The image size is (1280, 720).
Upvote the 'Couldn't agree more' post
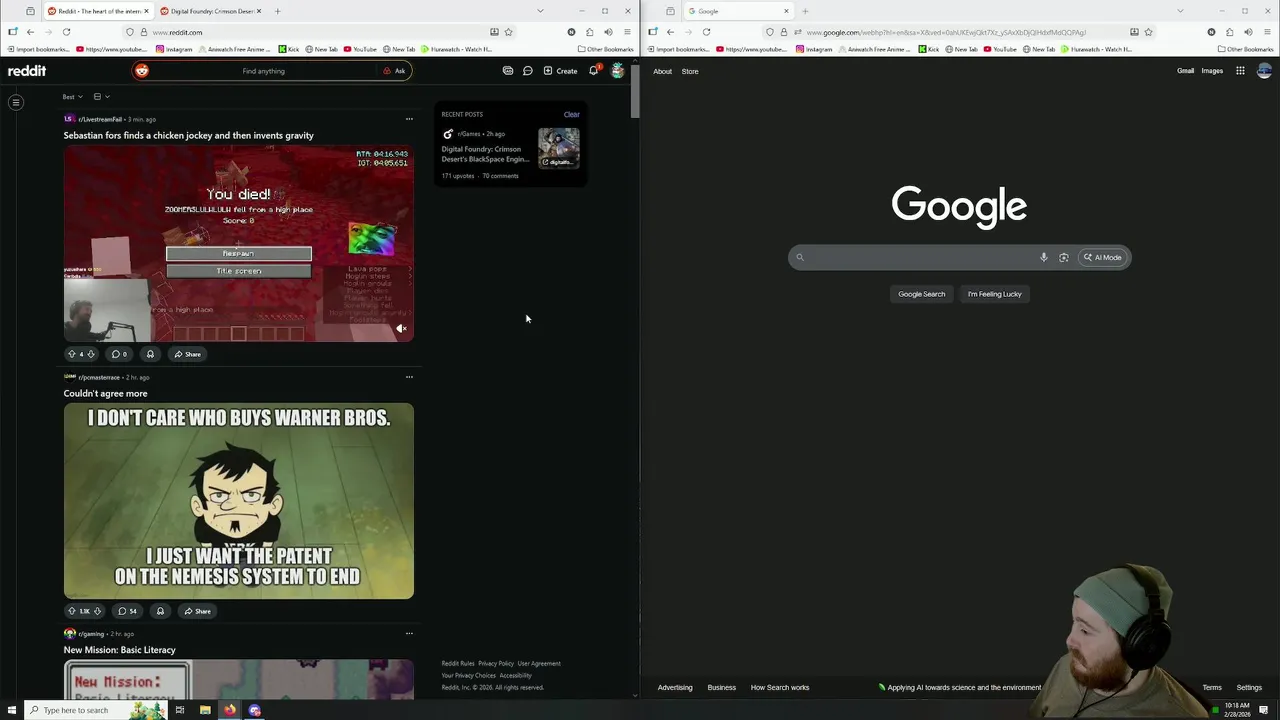[x=71, y=611]
